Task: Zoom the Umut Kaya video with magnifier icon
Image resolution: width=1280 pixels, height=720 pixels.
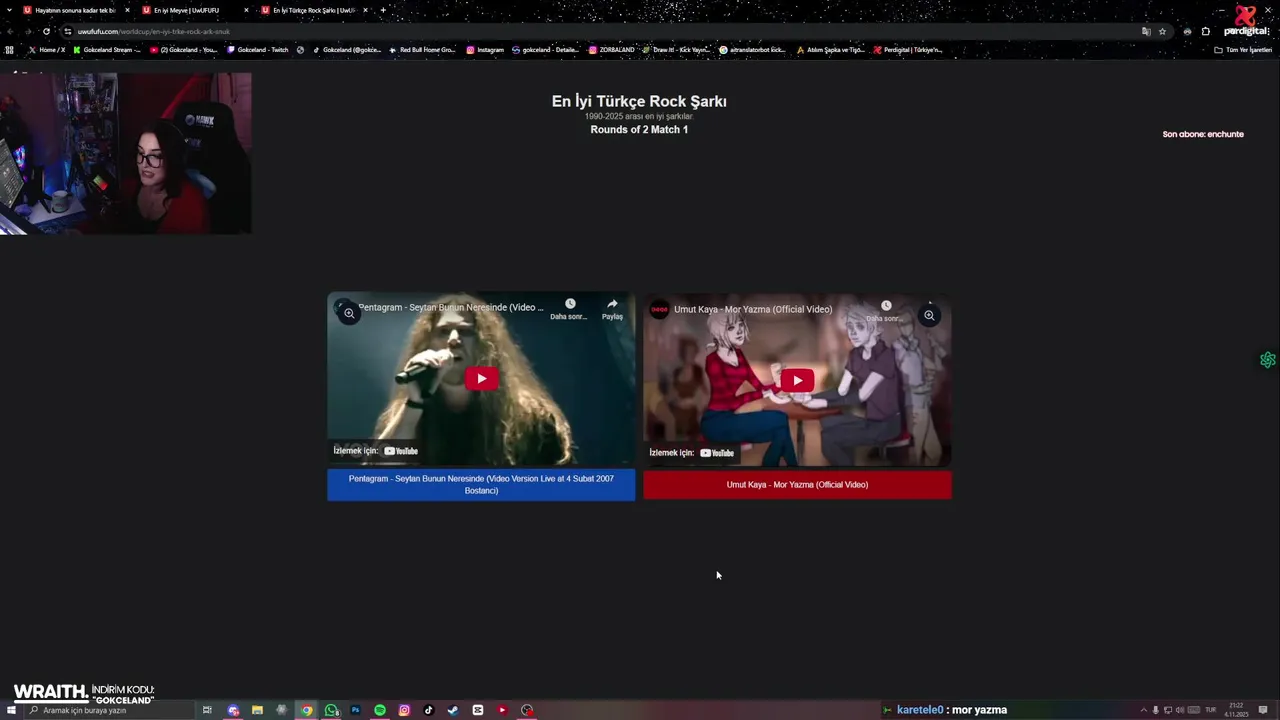Action: coord(929,315)
